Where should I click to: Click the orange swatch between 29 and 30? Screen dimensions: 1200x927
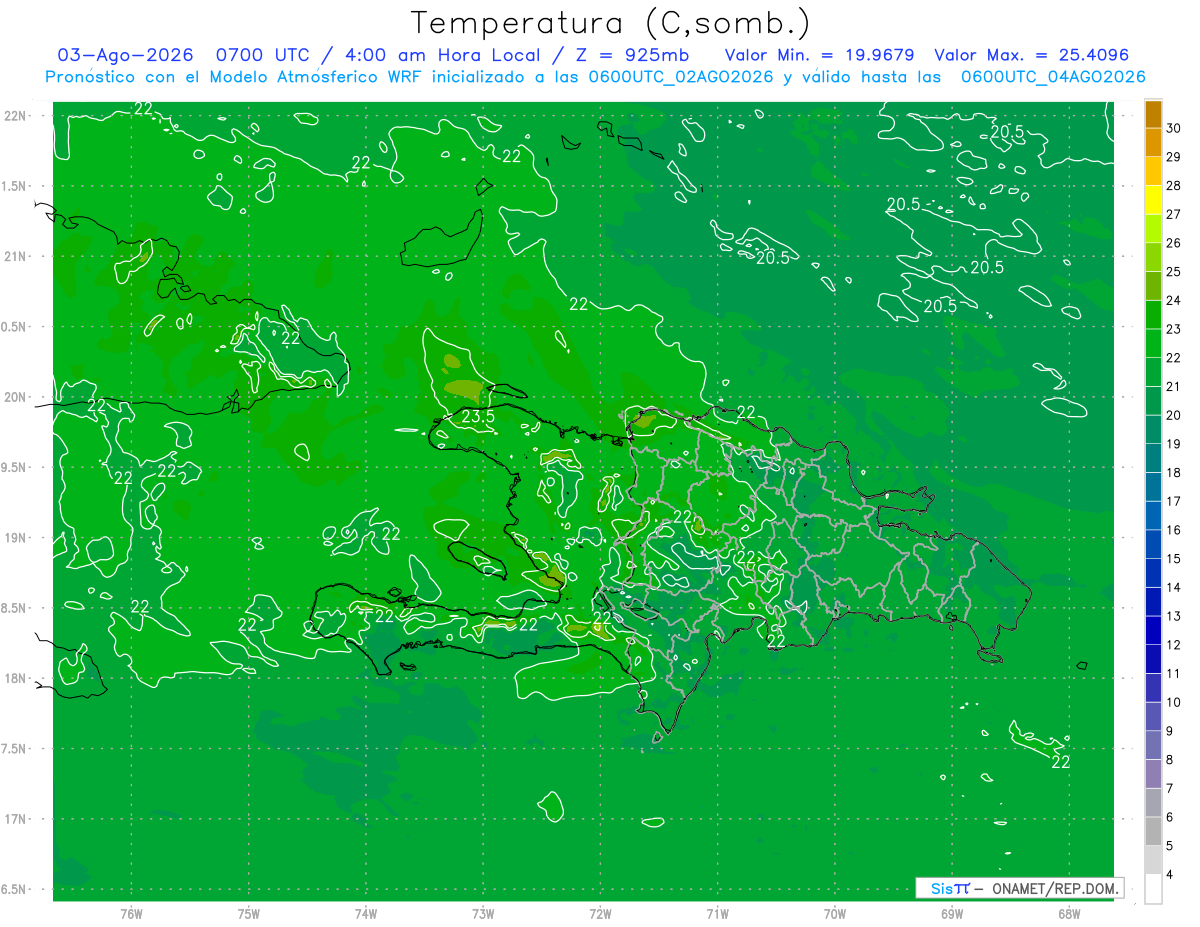pos(1154,143)
